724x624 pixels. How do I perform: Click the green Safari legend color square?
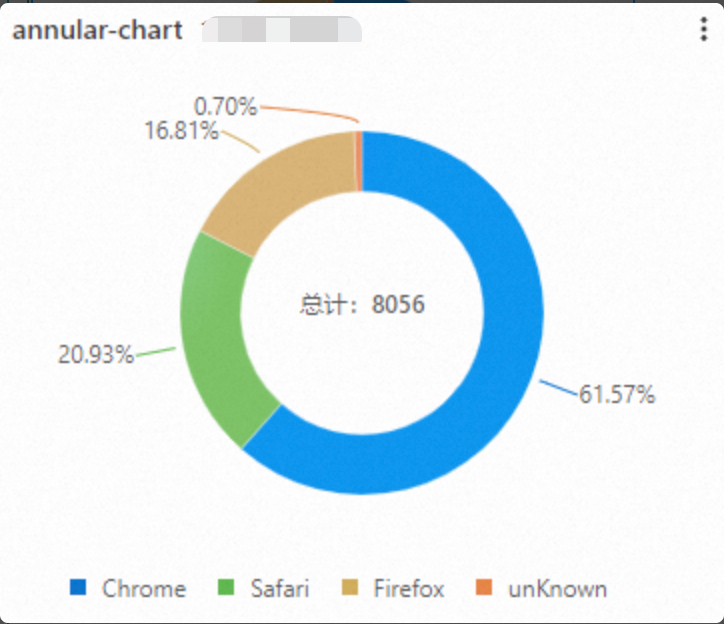(226, 587)
